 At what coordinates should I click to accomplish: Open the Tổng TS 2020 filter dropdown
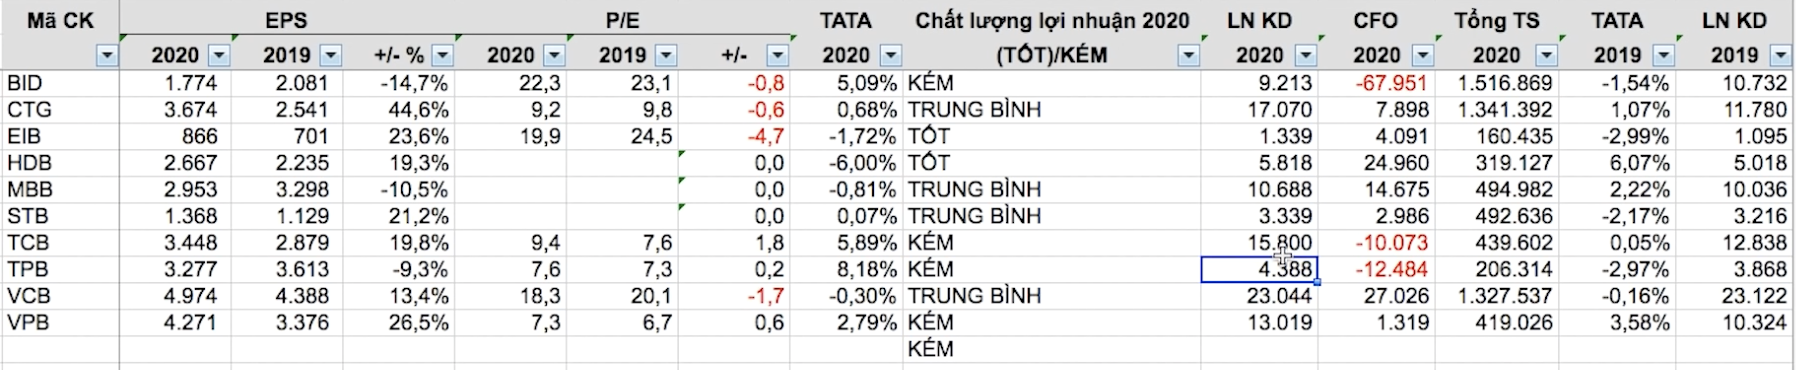click(x=1546, y=56)
